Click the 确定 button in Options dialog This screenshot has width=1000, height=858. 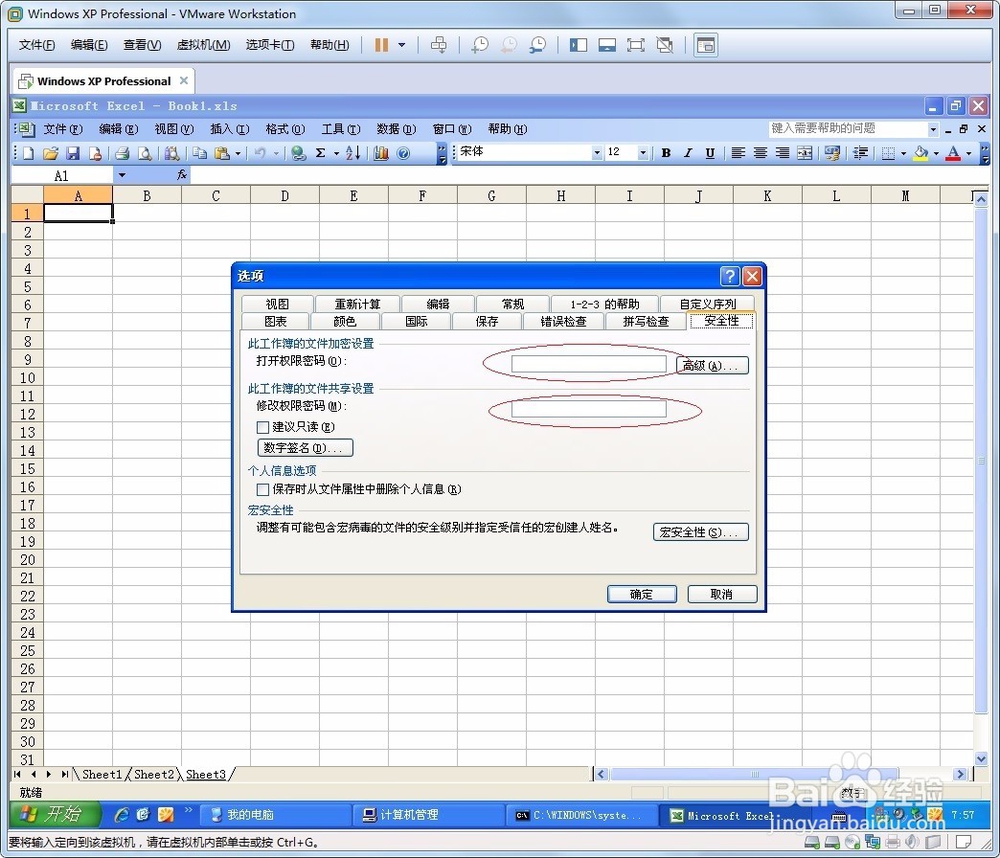[642, 594]
